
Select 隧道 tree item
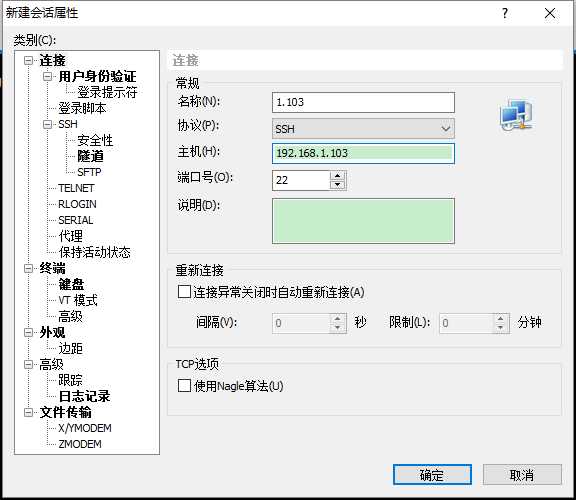[x=90, y=156]
